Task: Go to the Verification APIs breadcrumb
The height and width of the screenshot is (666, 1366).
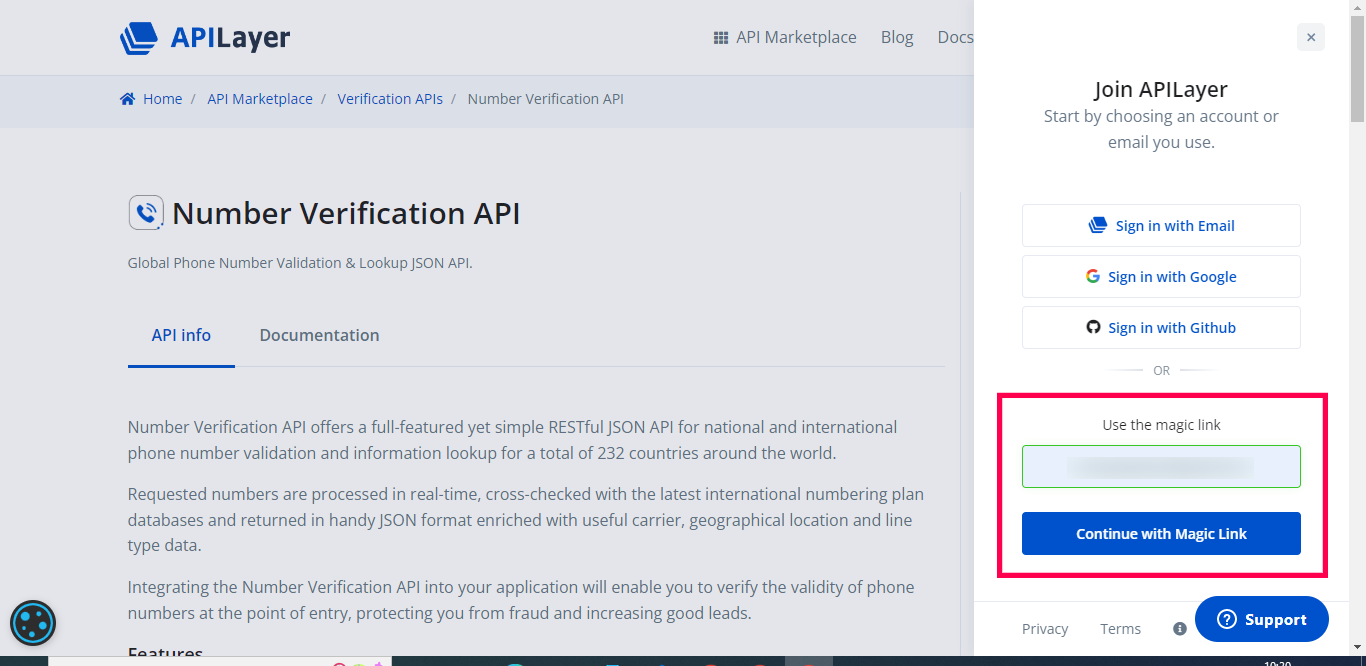Action: [390, 99]
